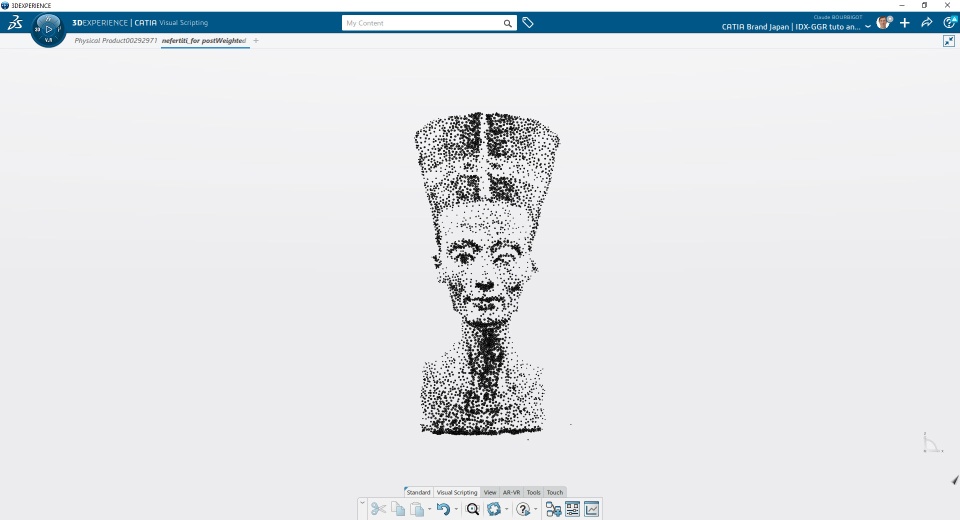Click the Dassault Systèmes 3DS logo
Viewport: 960px width, 520px height.
tap(15, 23)
